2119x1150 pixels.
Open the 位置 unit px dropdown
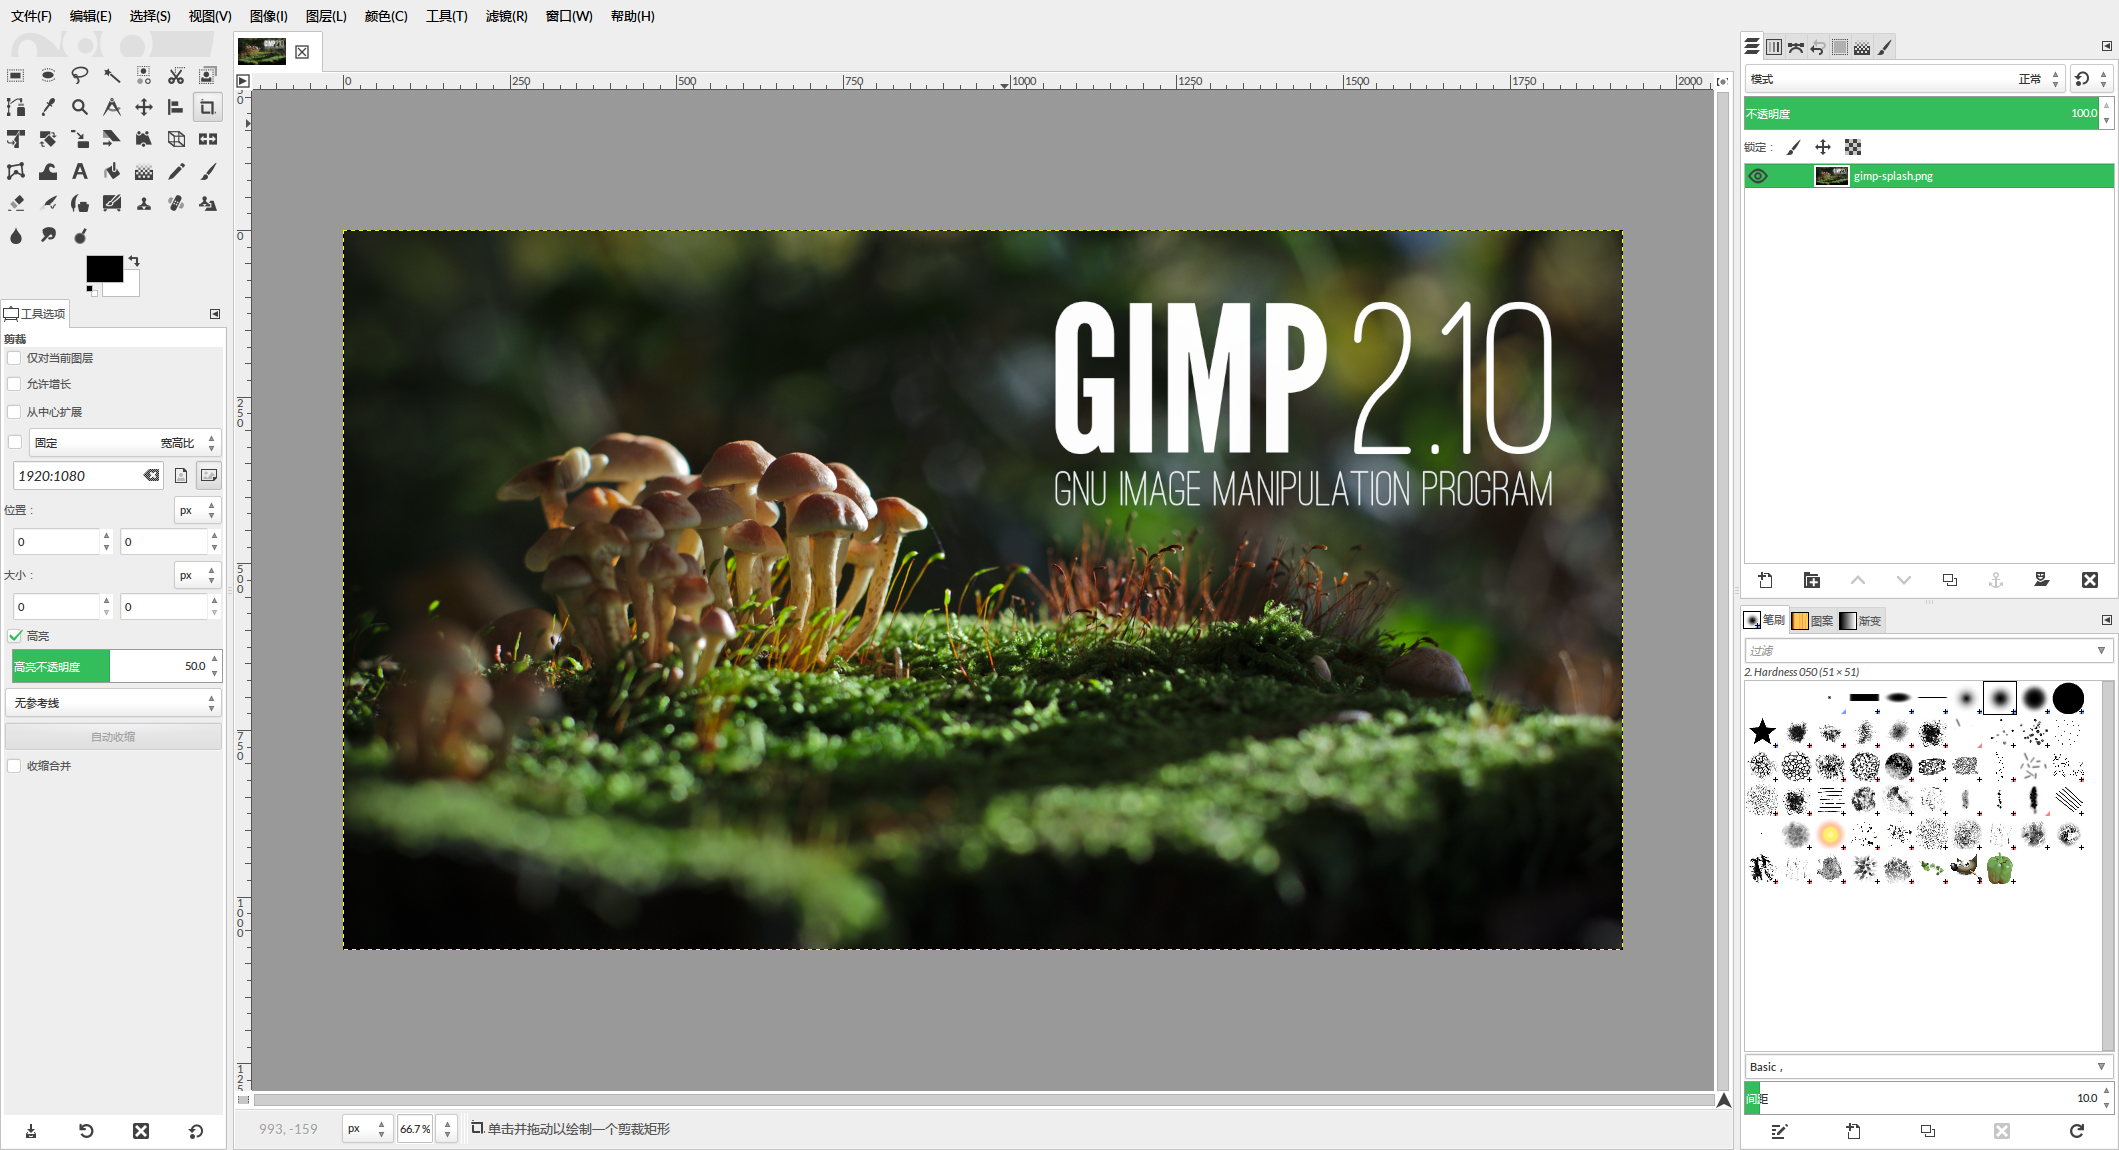[197, 510]
